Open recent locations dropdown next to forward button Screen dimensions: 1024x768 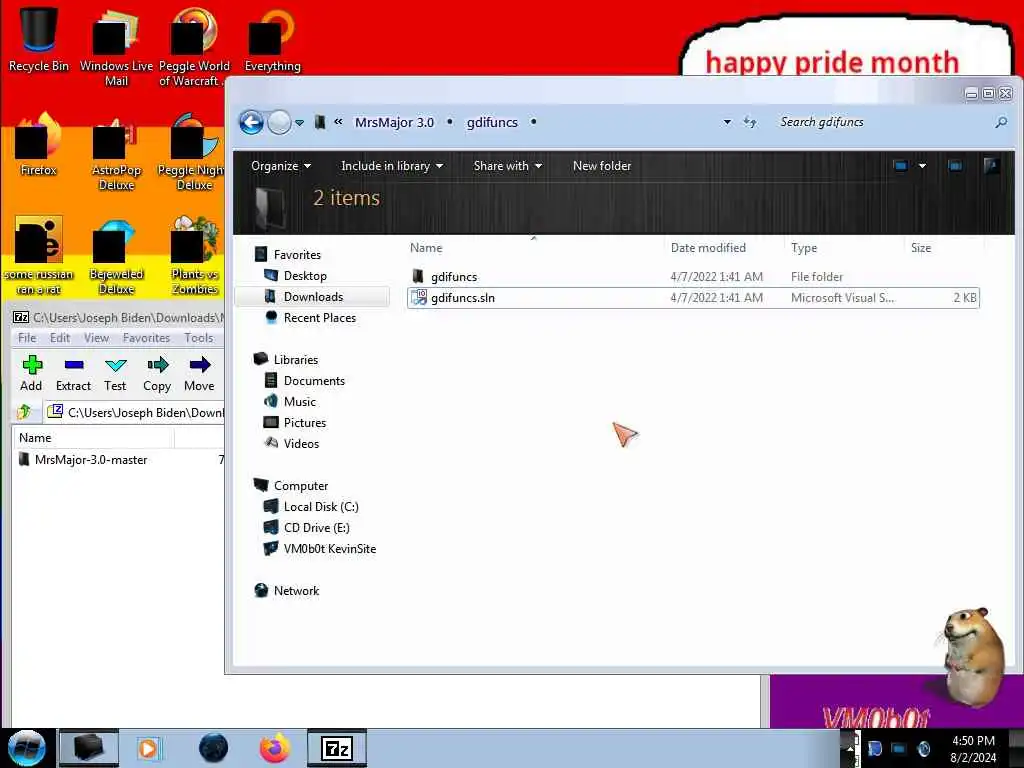tap(299, 122)
